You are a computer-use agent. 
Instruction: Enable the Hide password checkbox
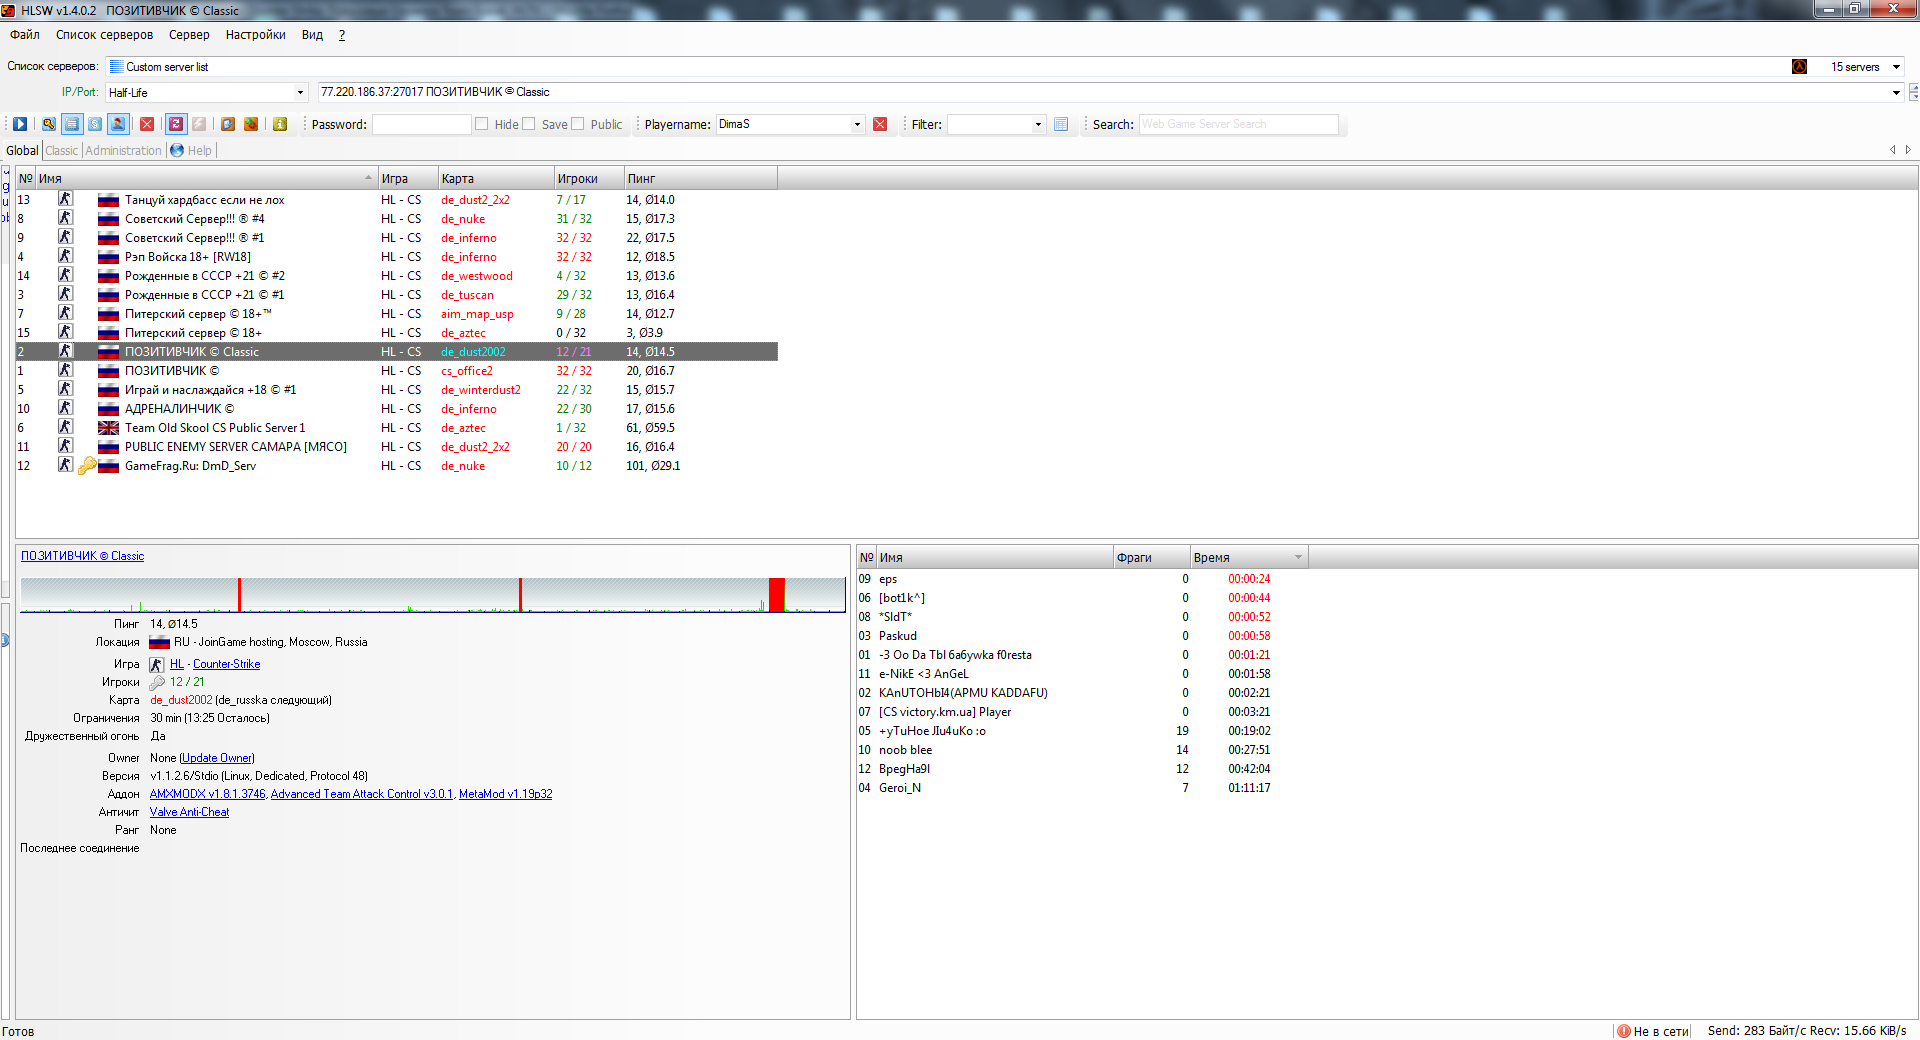[482, 124]
